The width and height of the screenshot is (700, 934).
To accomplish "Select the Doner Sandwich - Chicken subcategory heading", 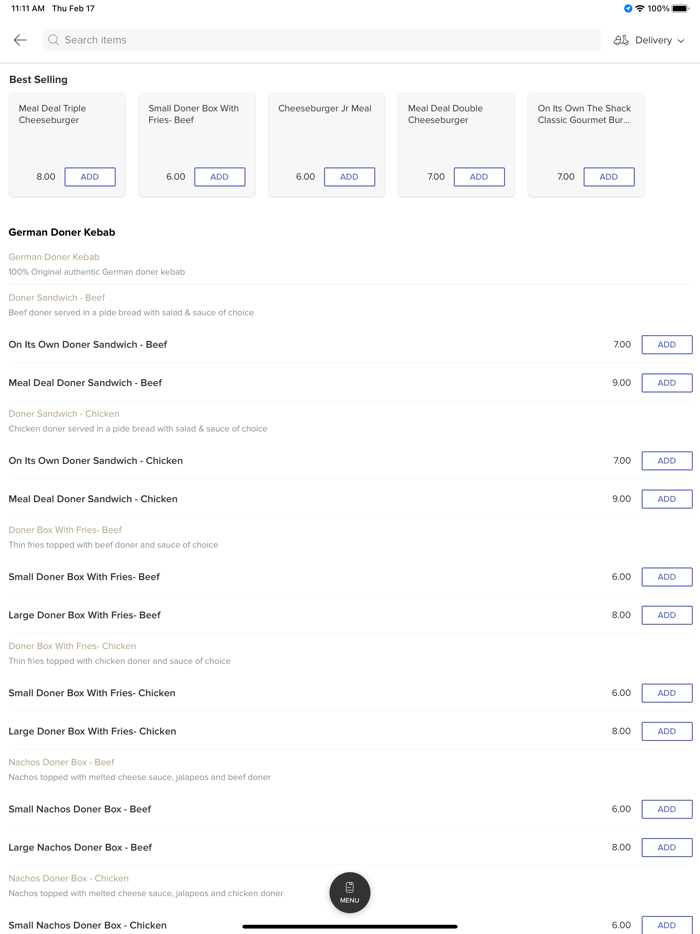I will [x=64, y=413].
